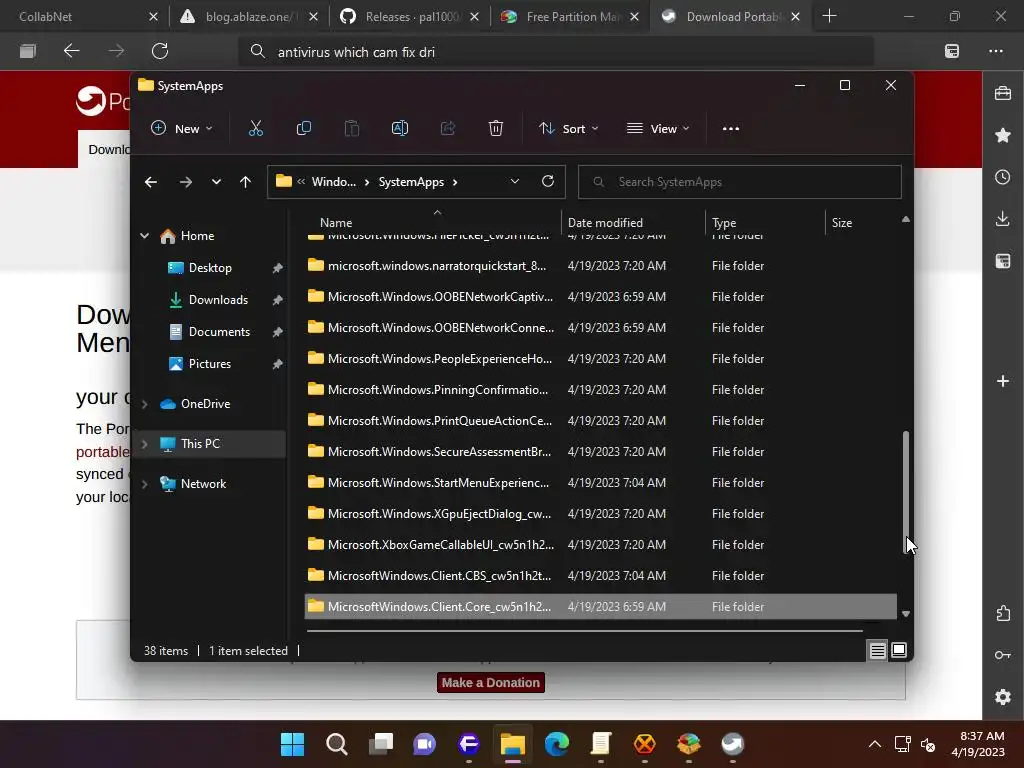The height and width of the screenshot is (768, 1024).
Task: Expand the OneDrive tree node
Action: (144, 404)
